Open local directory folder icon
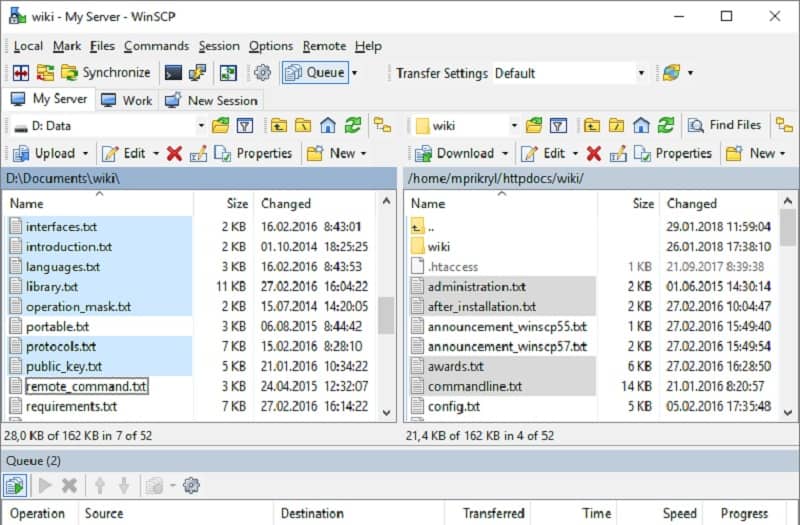The width and height of the screenshot is (800, 525). point(220,126)
